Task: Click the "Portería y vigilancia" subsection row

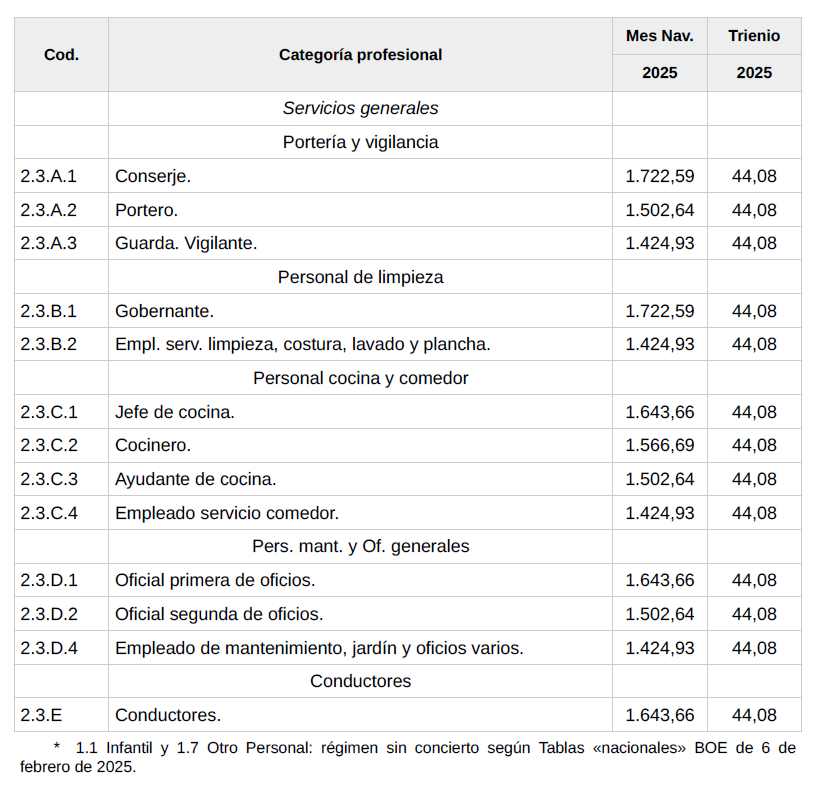Action: 360,142
